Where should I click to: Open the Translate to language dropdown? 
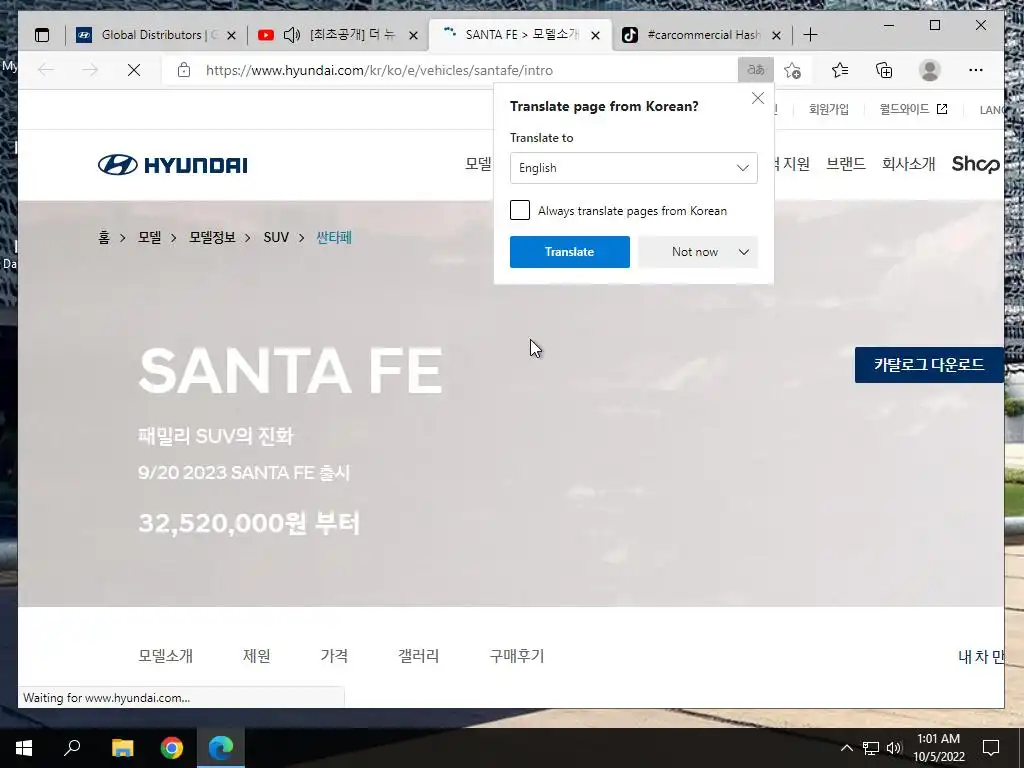click(x=633, y=168)
